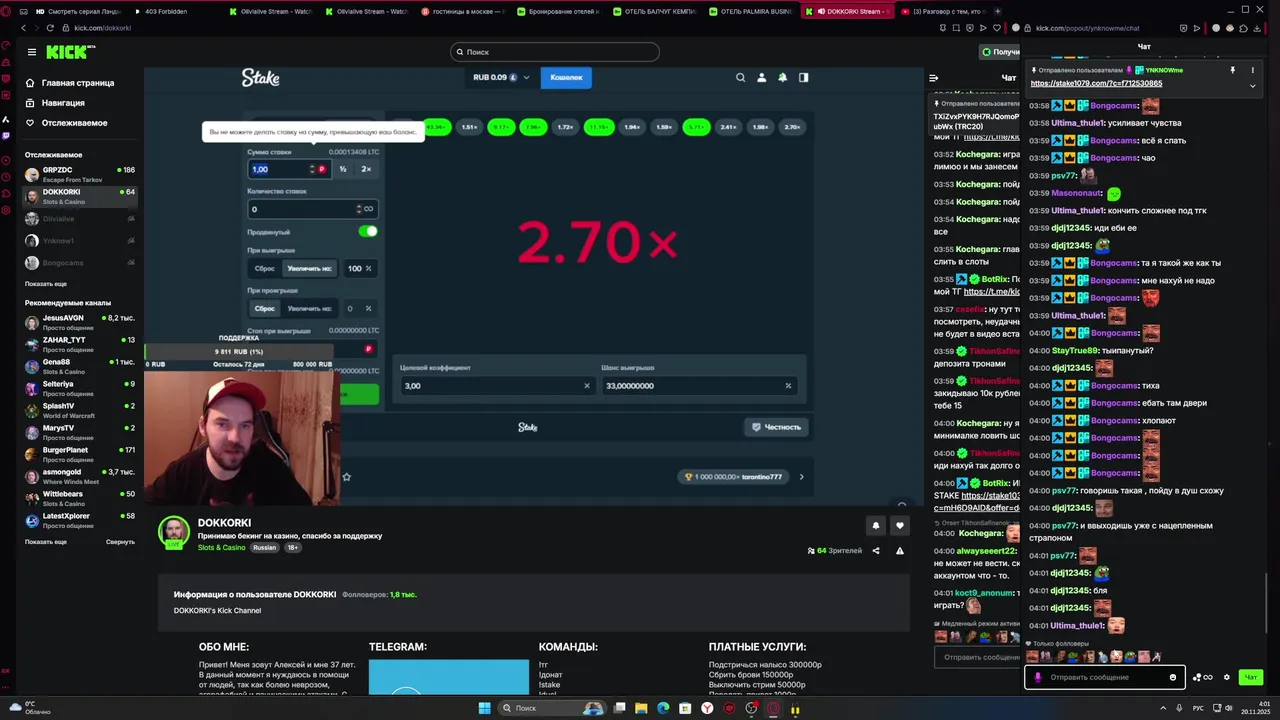
Task: Collapse recommended list via Свернуть
Action: click(x=120, y=541)
